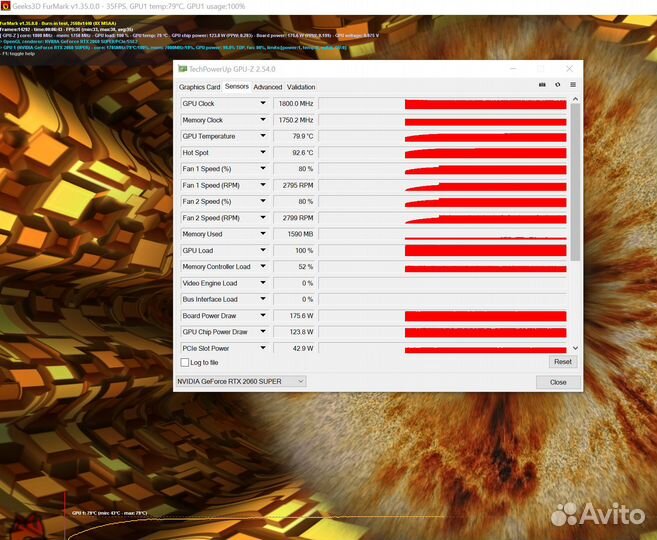
Task: Click the 1800.0 MHz GPU Clock value
Action: 295,103
